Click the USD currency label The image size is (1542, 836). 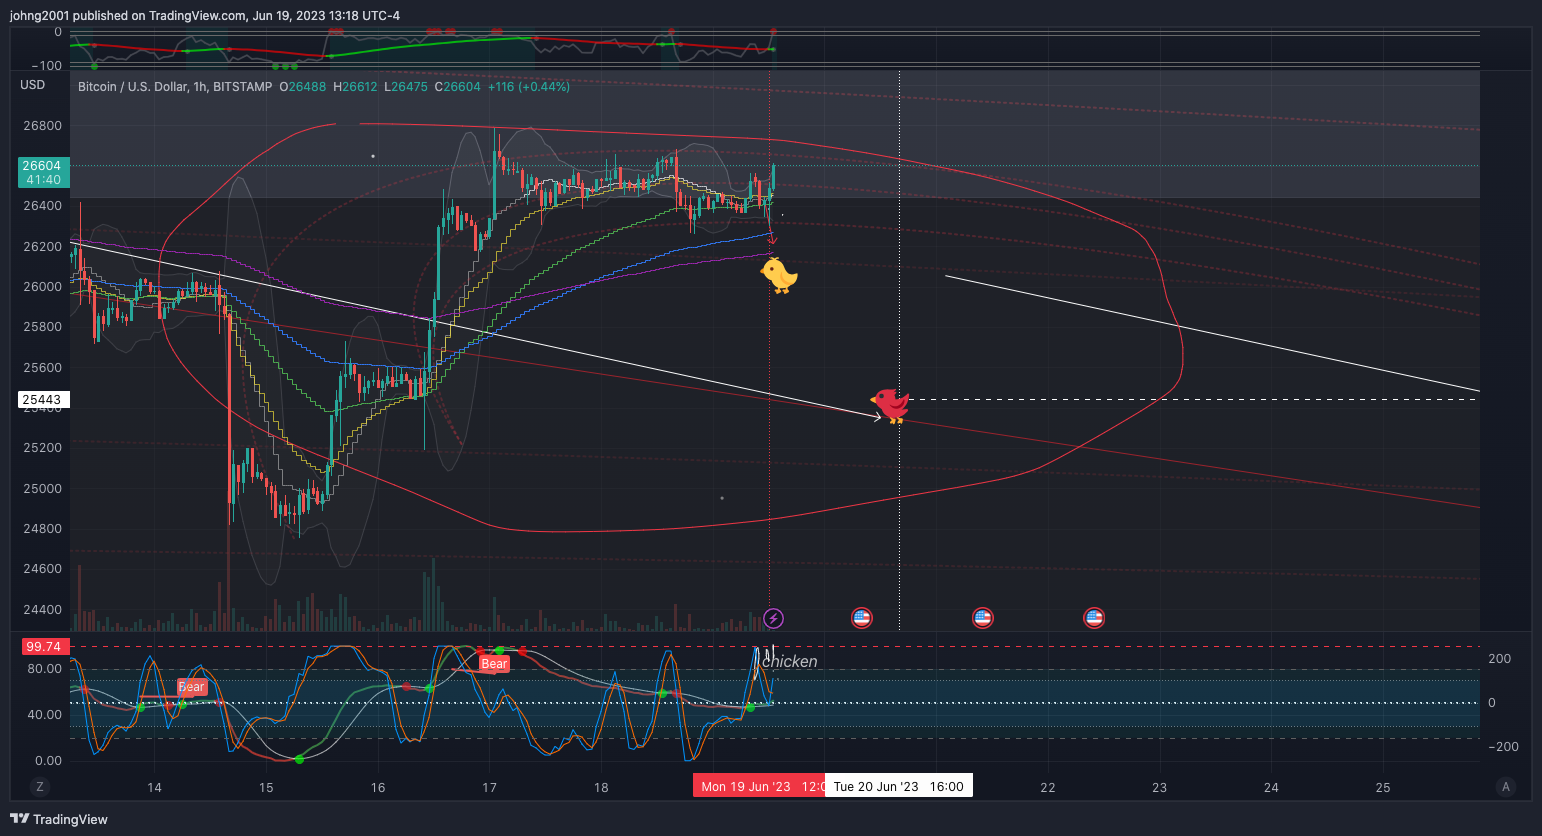33,85
